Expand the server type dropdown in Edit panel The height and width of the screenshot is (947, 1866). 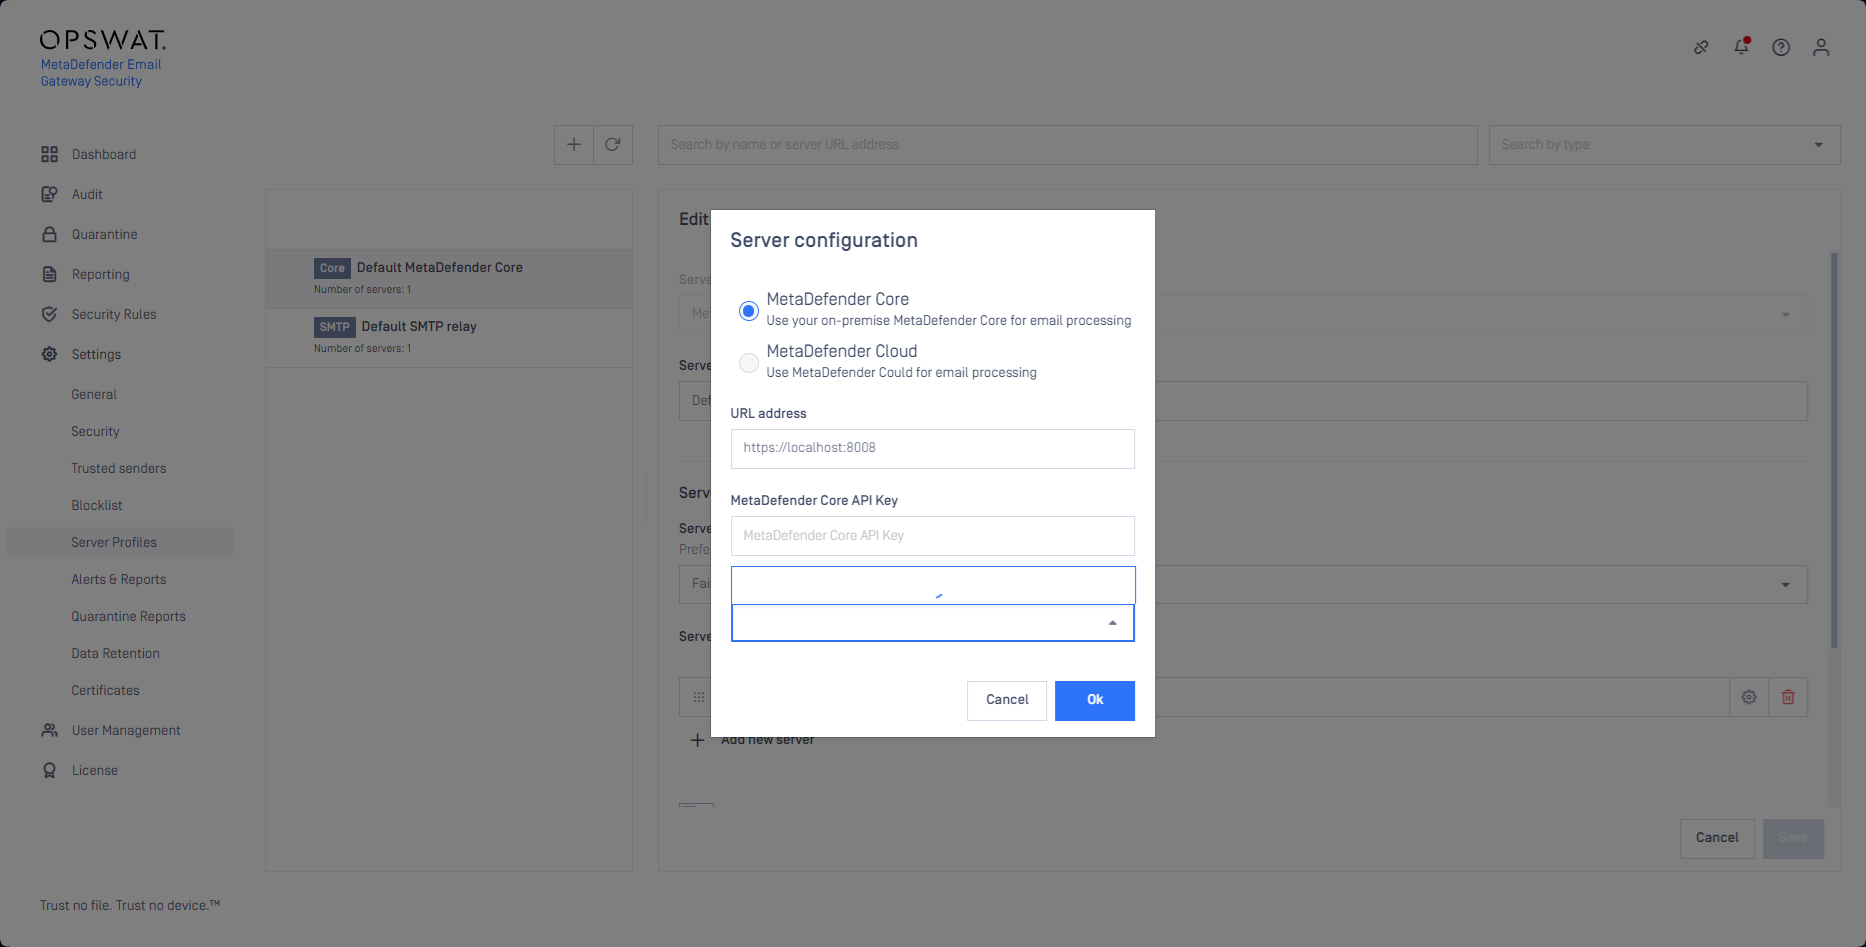click(1785, 315)
